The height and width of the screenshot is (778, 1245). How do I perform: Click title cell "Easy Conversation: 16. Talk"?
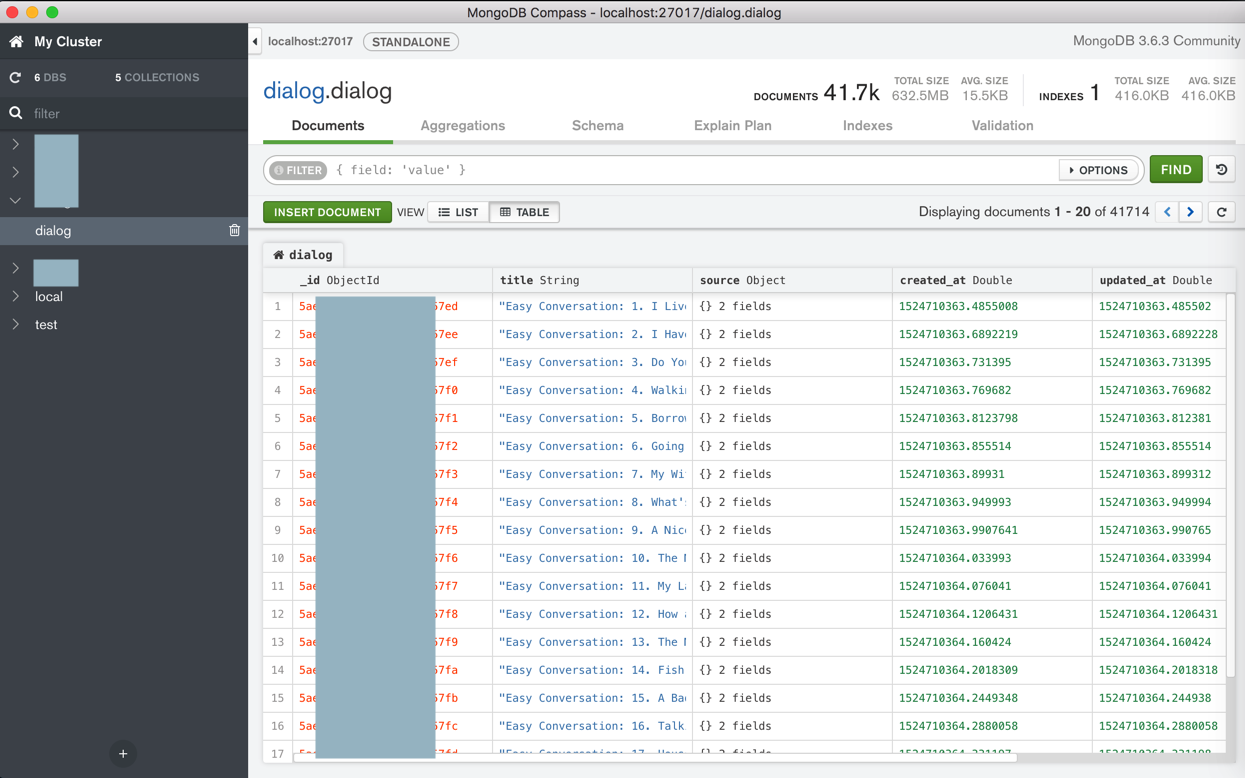(592, 726)
